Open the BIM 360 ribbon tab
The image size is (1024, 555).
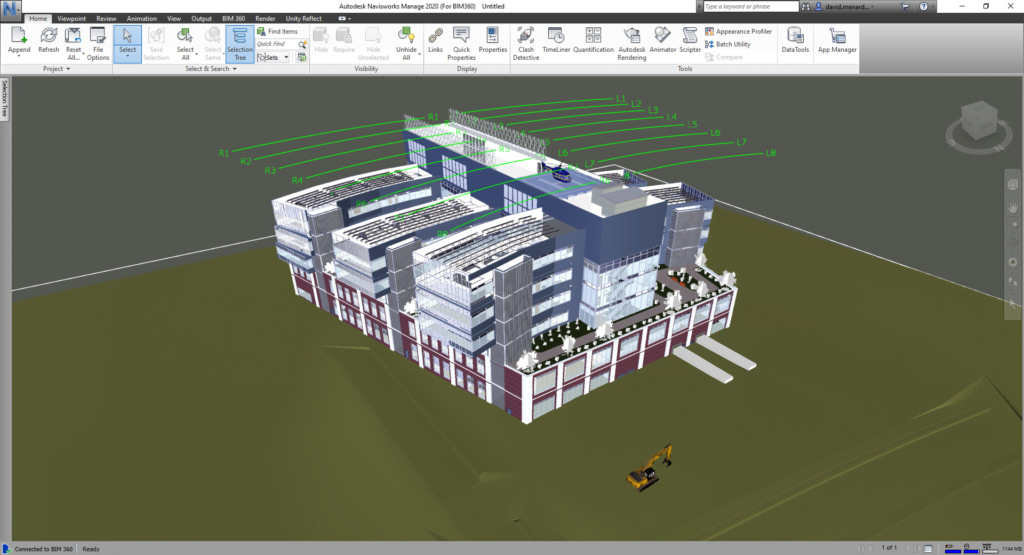pos(233,18)
